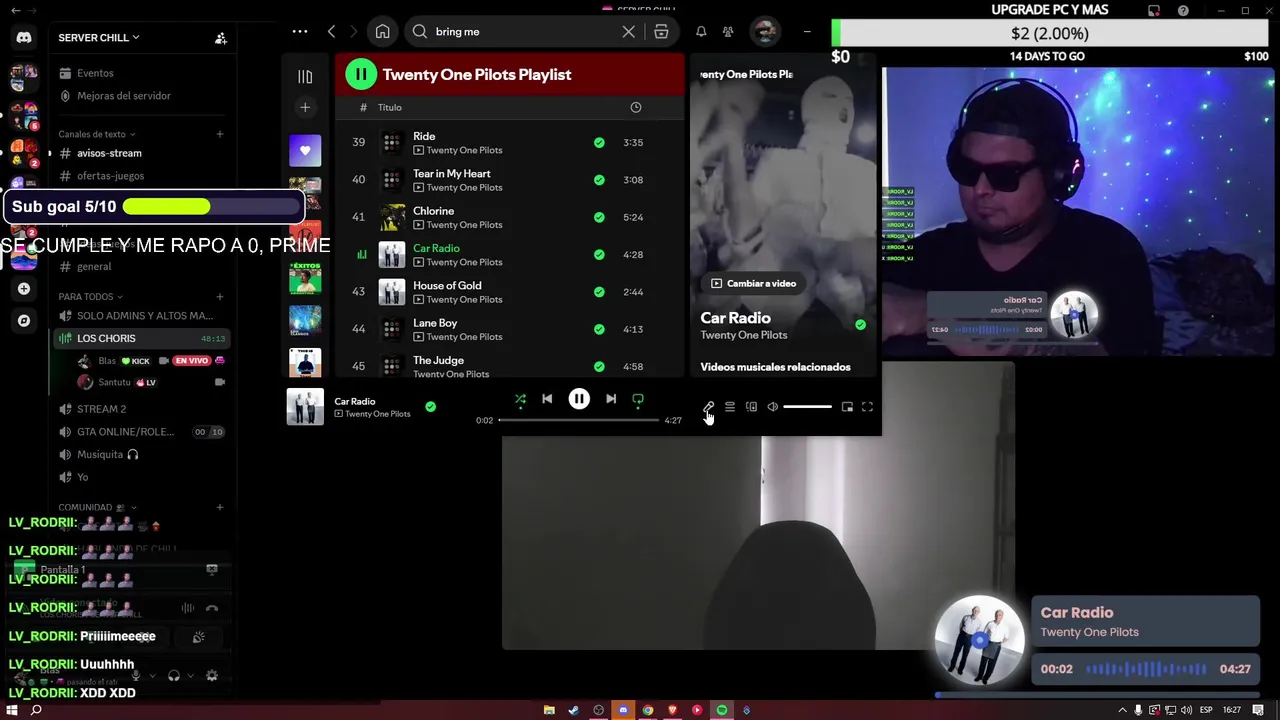Mute Spotify via the speaker icon
This screenshot has width=1280, height=720.
click(x=772, y=407)
